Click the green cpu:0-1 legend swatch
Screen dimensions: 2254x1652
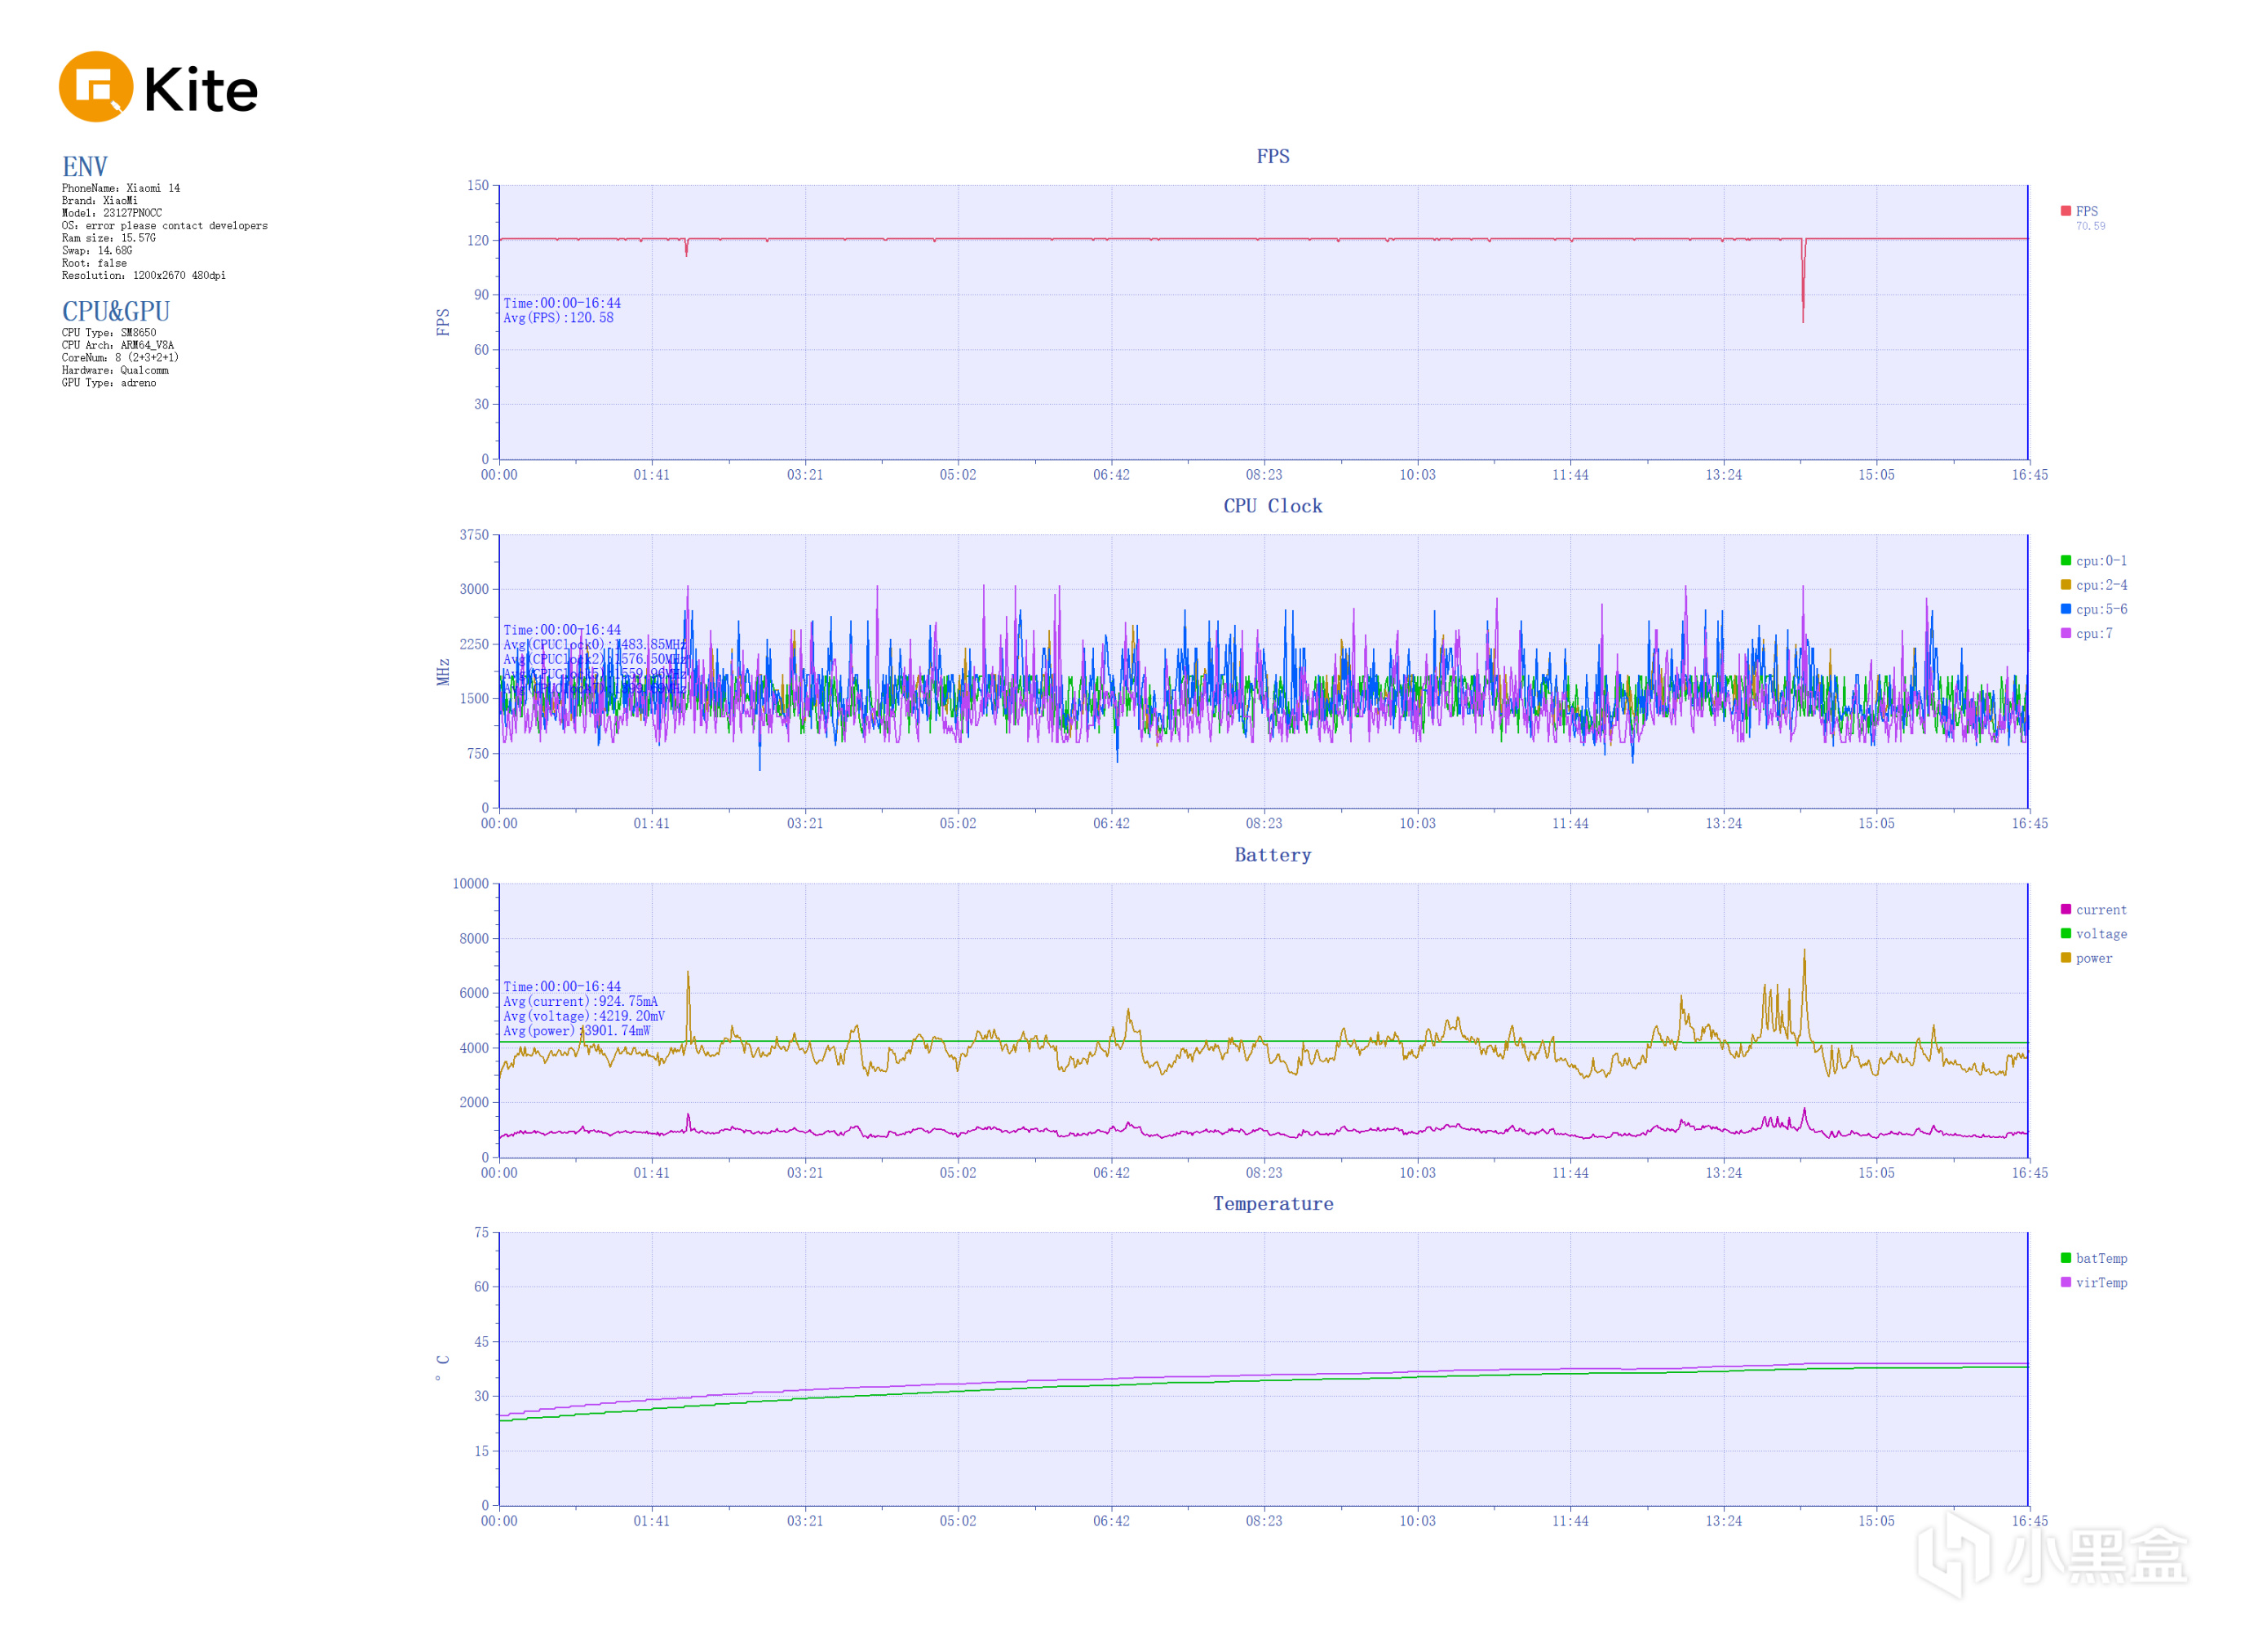[2065, 560]
